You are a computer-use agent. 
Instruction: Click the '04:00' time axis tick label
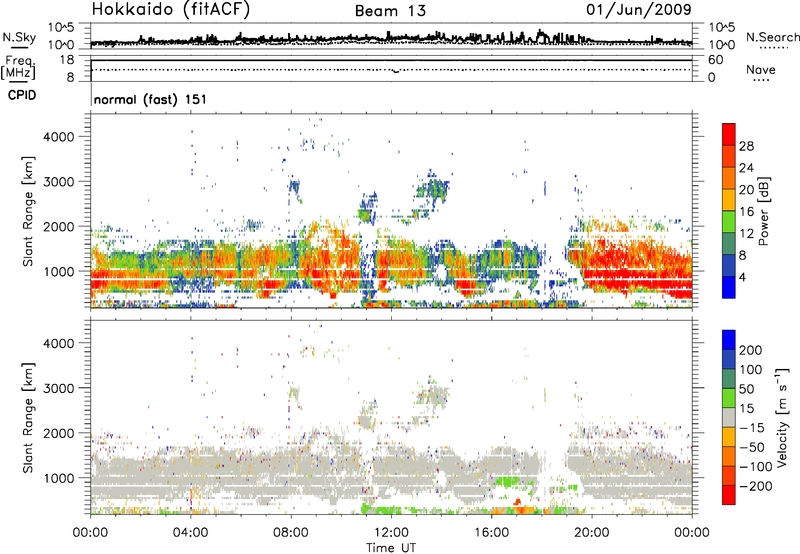coord(190,533)
